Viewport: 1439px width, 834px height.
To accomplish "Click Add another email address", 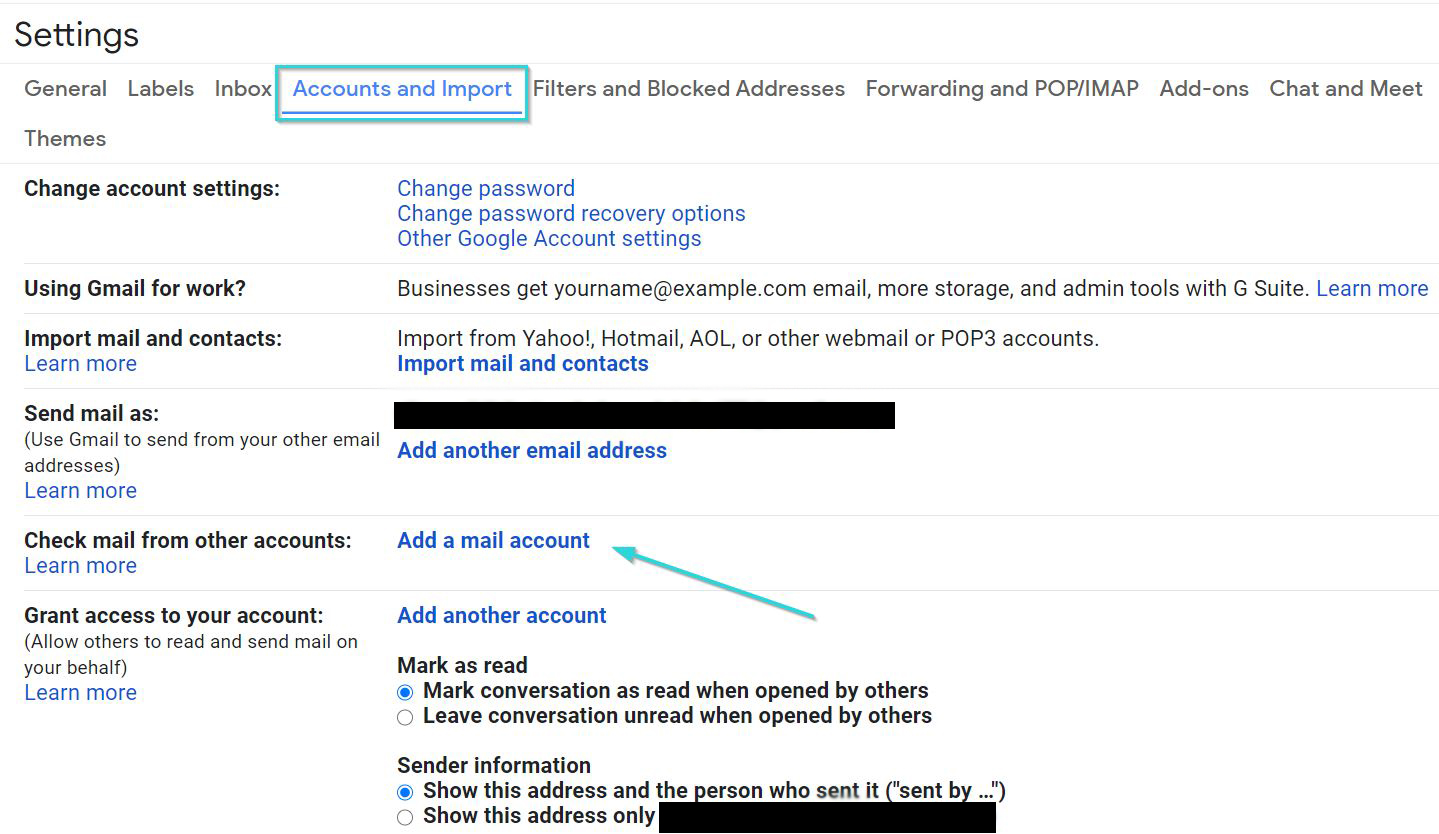I will [531, 450].
